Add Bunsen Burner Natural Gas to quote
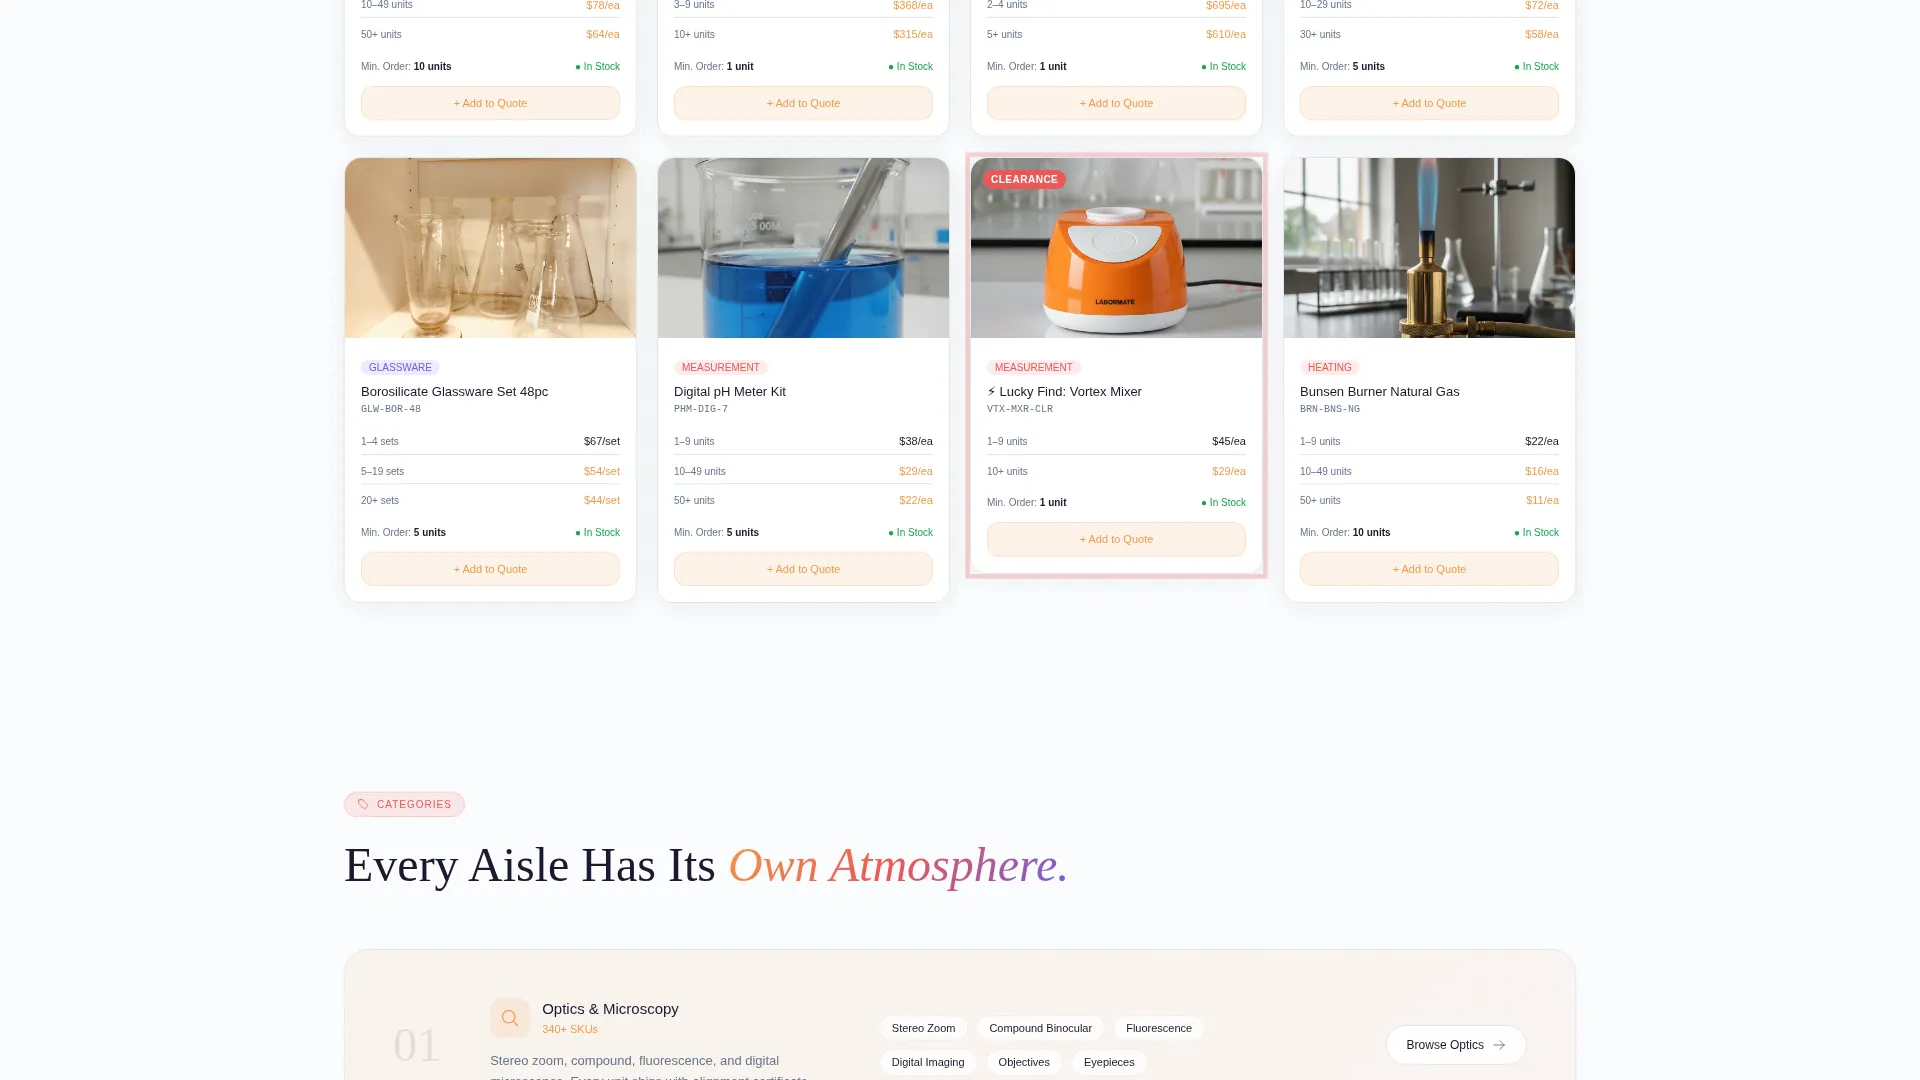 [1429, 569]
